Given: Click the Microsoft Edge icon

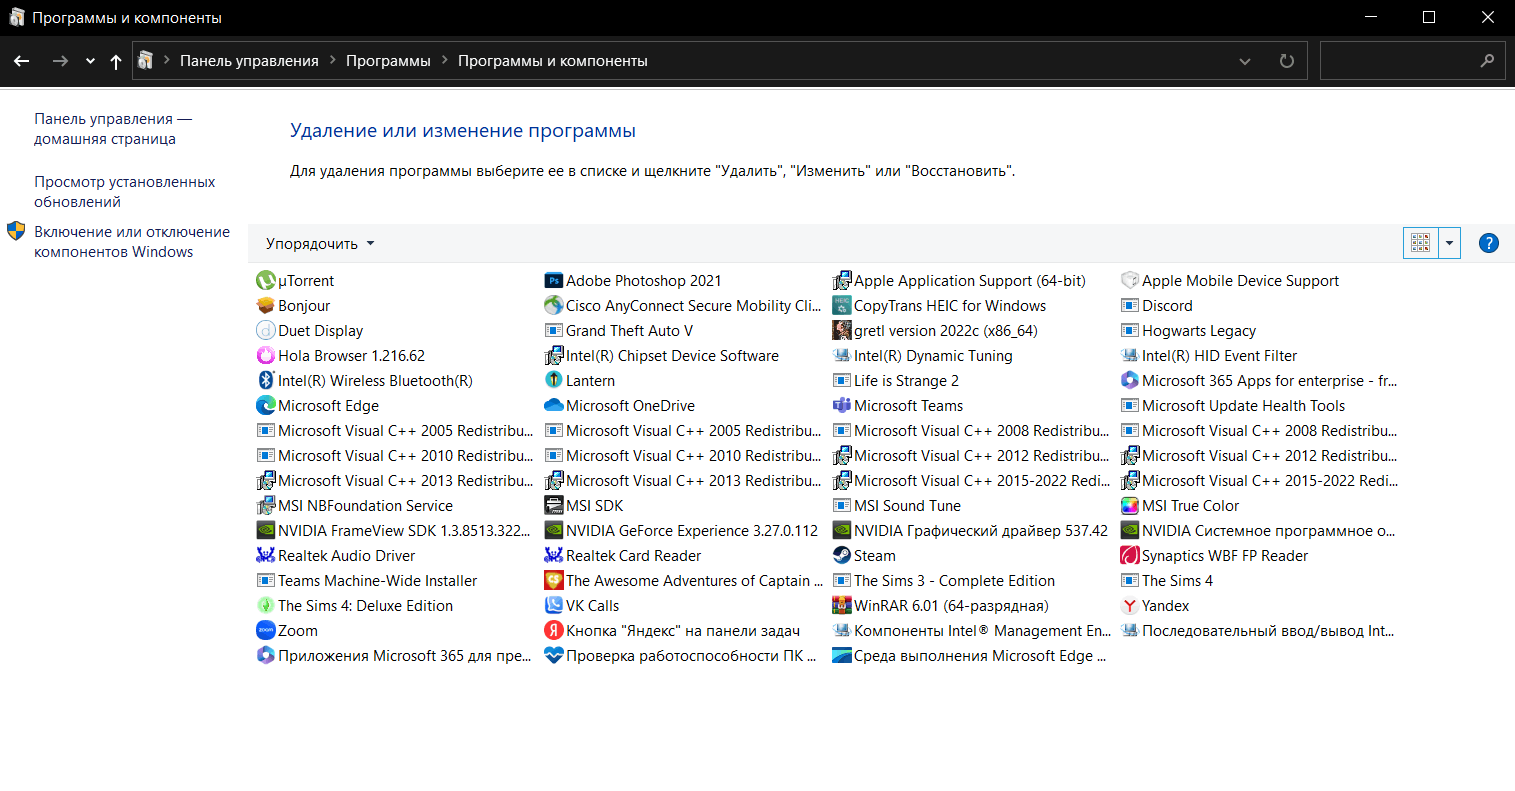Looking at the screenshot, I should (265, 406).
